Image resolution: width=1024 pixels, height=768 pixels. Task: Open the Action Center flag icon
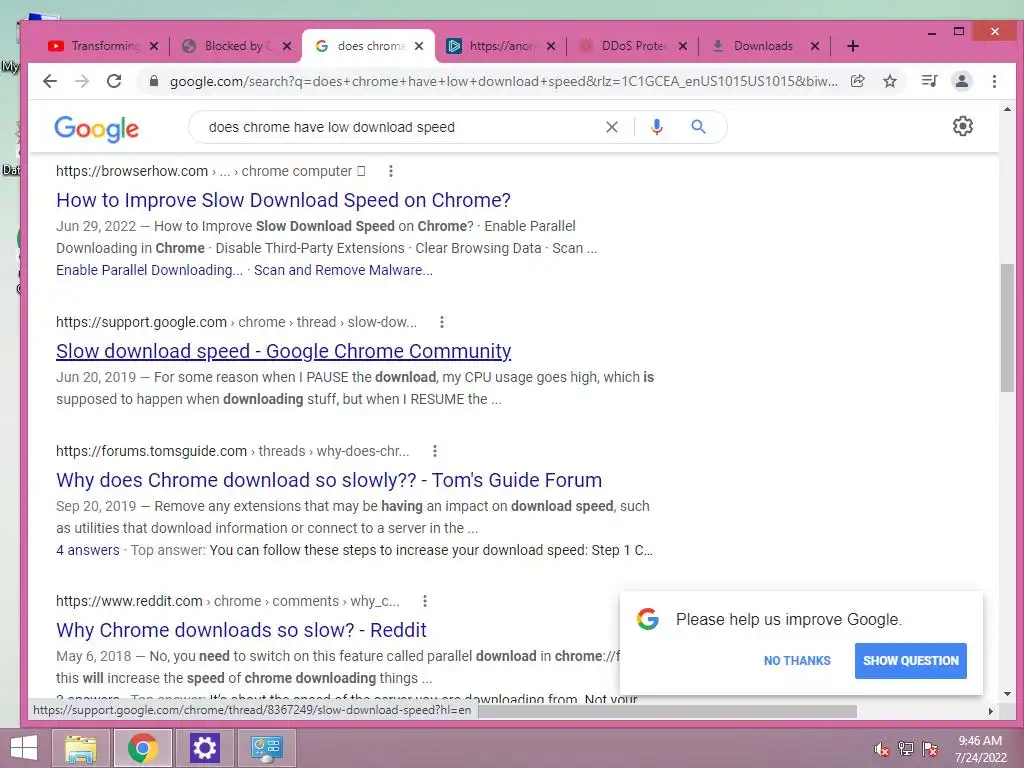tap(930, 749)
